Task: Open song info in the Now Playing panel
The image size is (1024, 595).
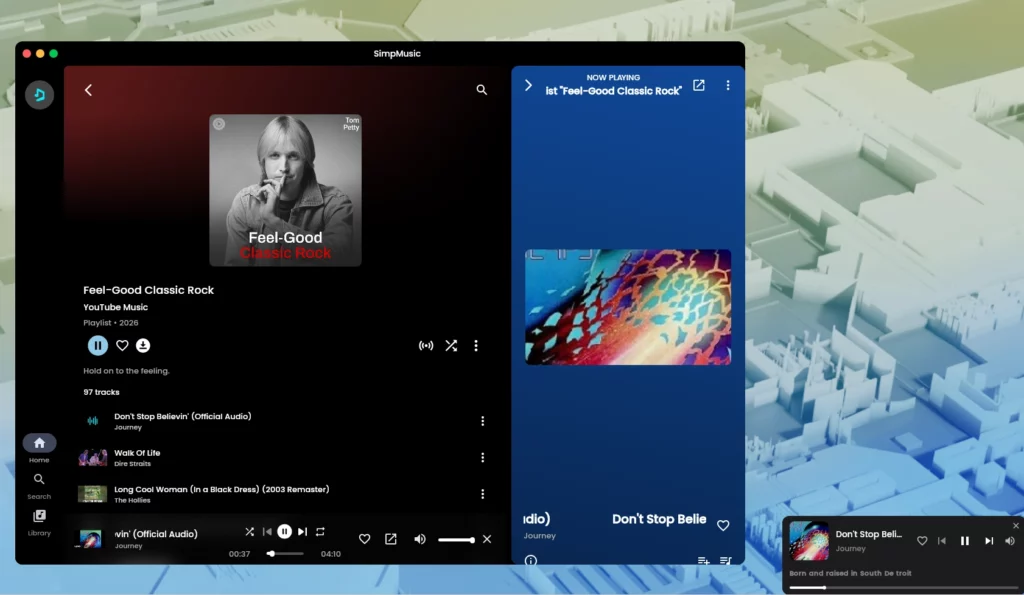Action: click(529, 561)
